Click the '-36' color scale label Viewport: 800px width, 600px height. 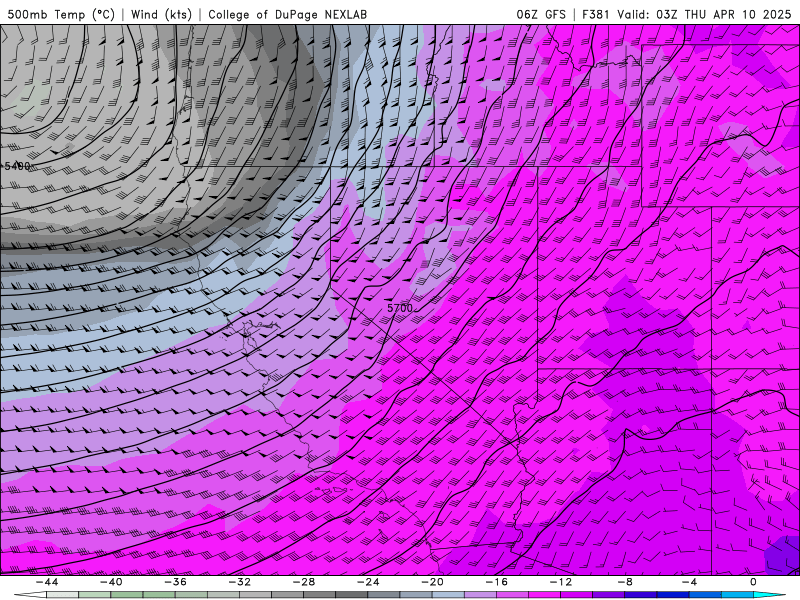[175, 582]
